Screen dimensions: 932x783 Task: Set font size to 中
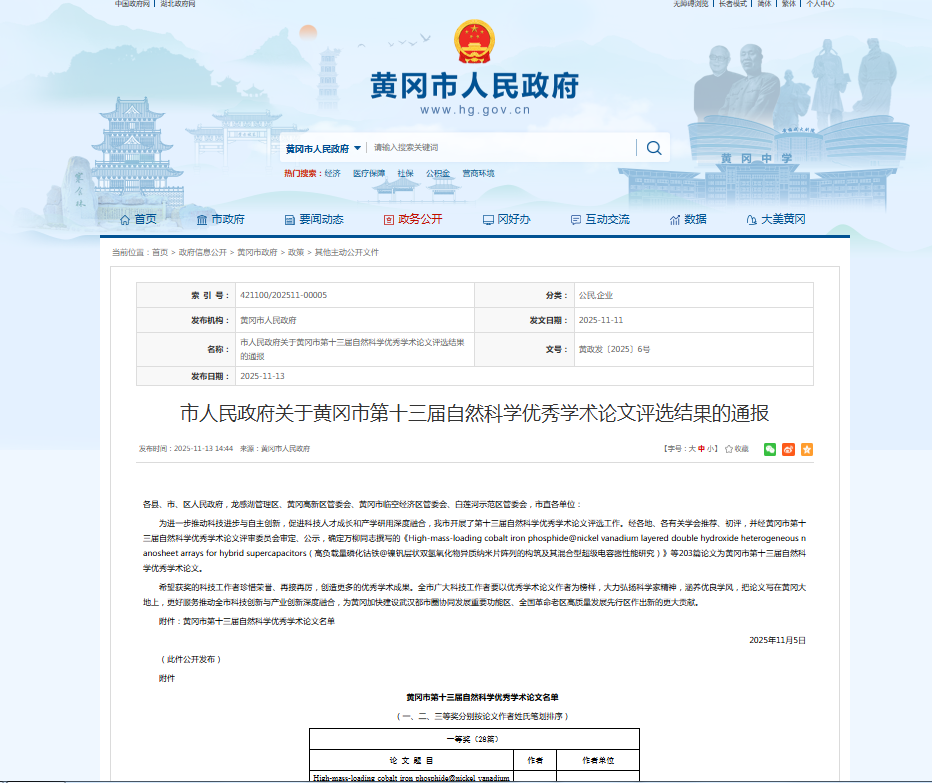[701, 449]
